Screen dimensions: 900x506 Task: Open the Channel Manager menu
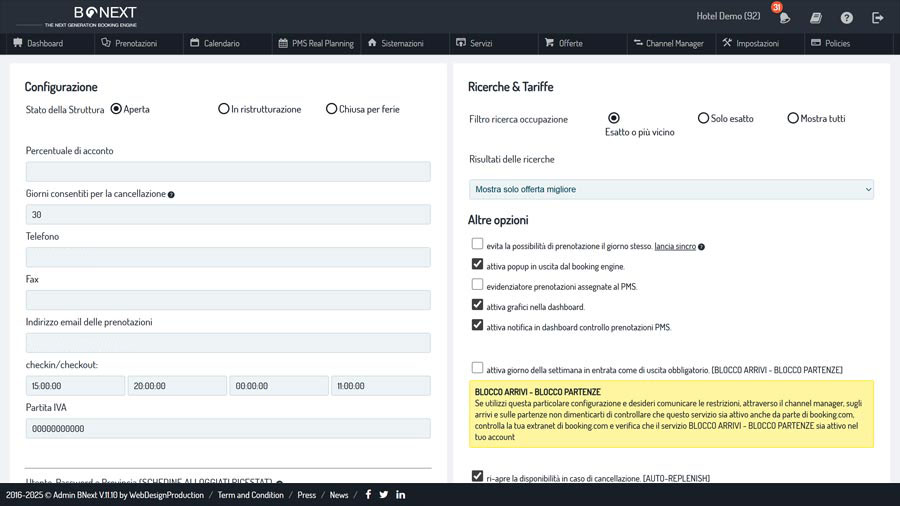pyautogui.click(x=668, y=44)
